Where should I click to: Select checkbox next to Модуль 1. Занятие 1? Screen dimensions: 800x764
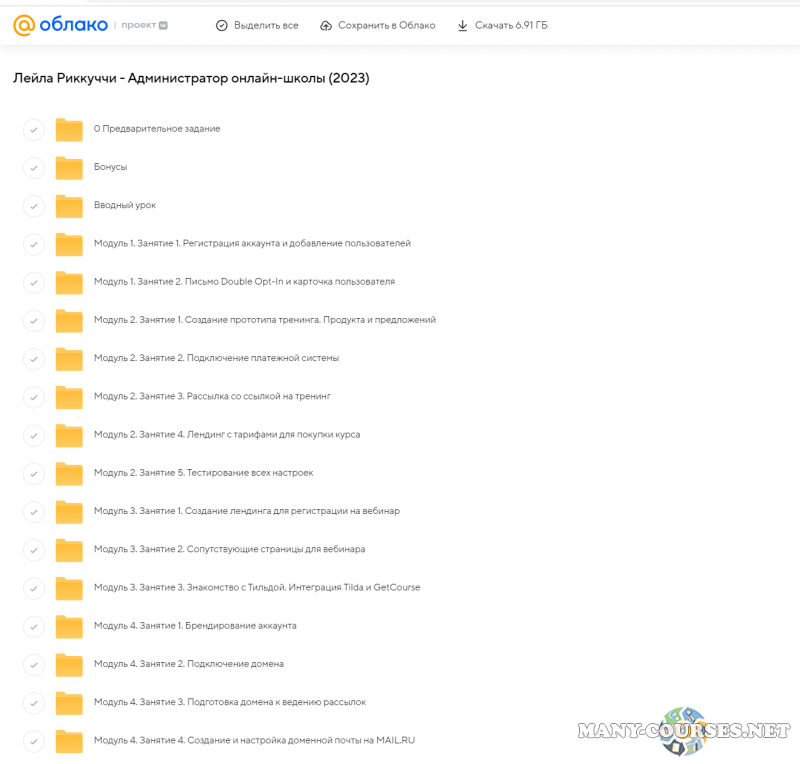click(x=34, y=244)
